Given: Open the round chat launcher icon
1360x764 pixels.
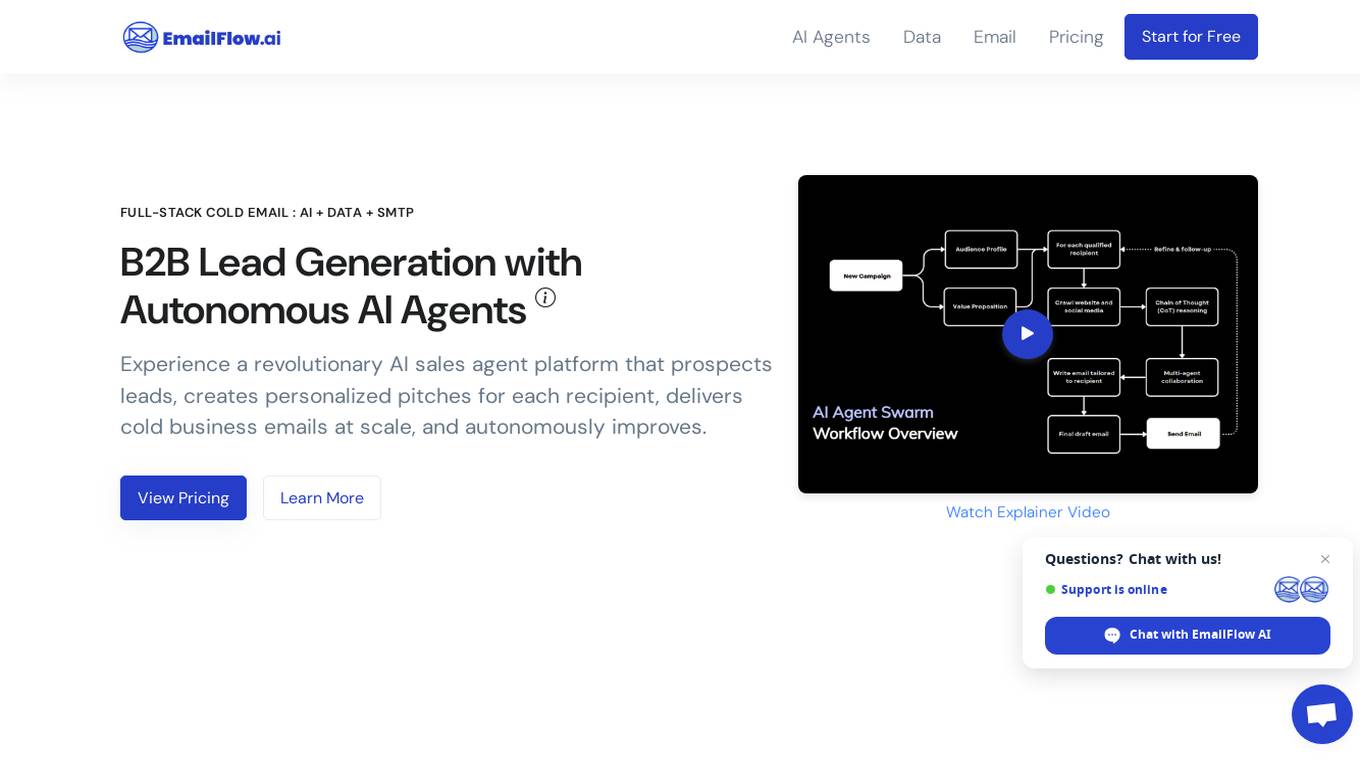Looking at the screenshot, I should click(x=1322, y=714).
